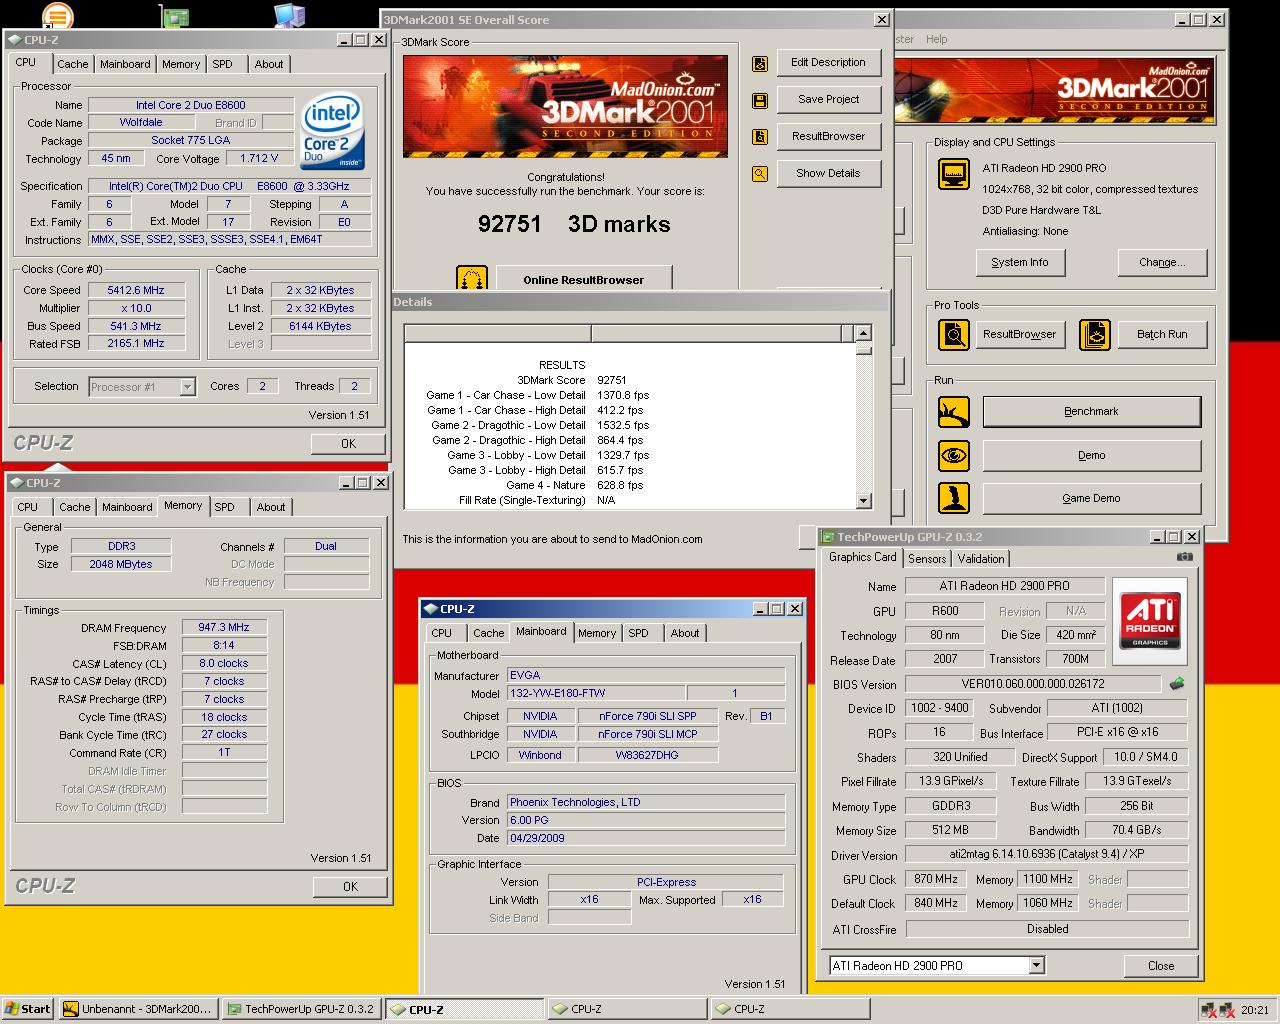Image resolution: width=1280 pixels, height=1024 pixels.
Task: Click the GPU-Z screenshot camera icon
Action: click(x=1184, y=557)
